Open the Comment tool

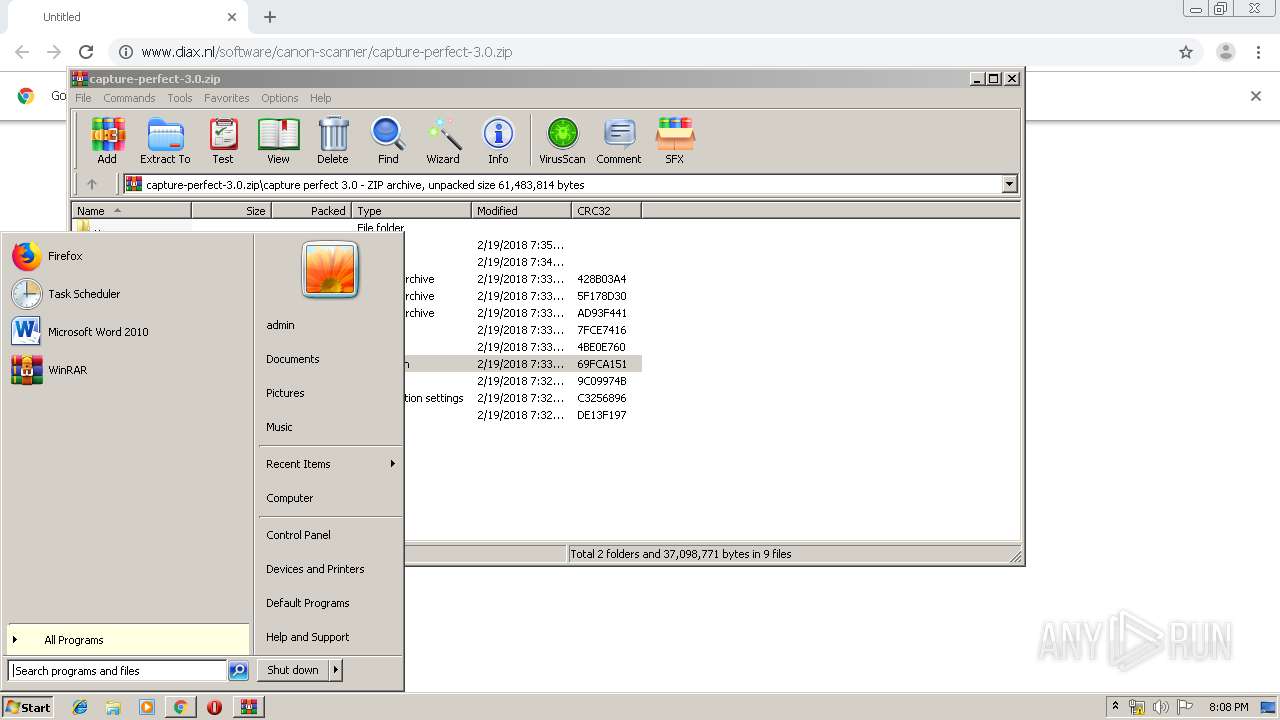click(x=619, y=141)
